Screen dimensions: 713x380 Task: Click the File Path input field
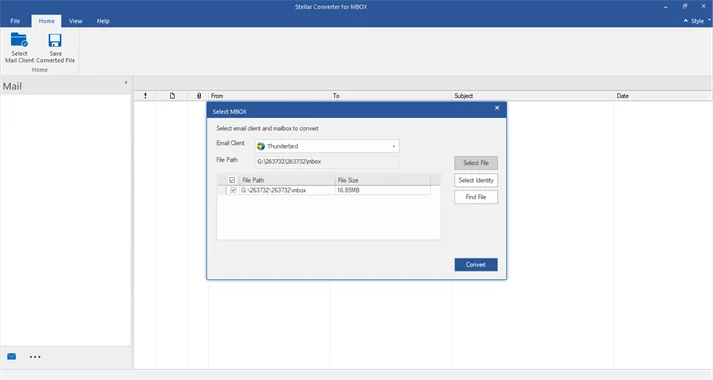click(x=327, y=161)
